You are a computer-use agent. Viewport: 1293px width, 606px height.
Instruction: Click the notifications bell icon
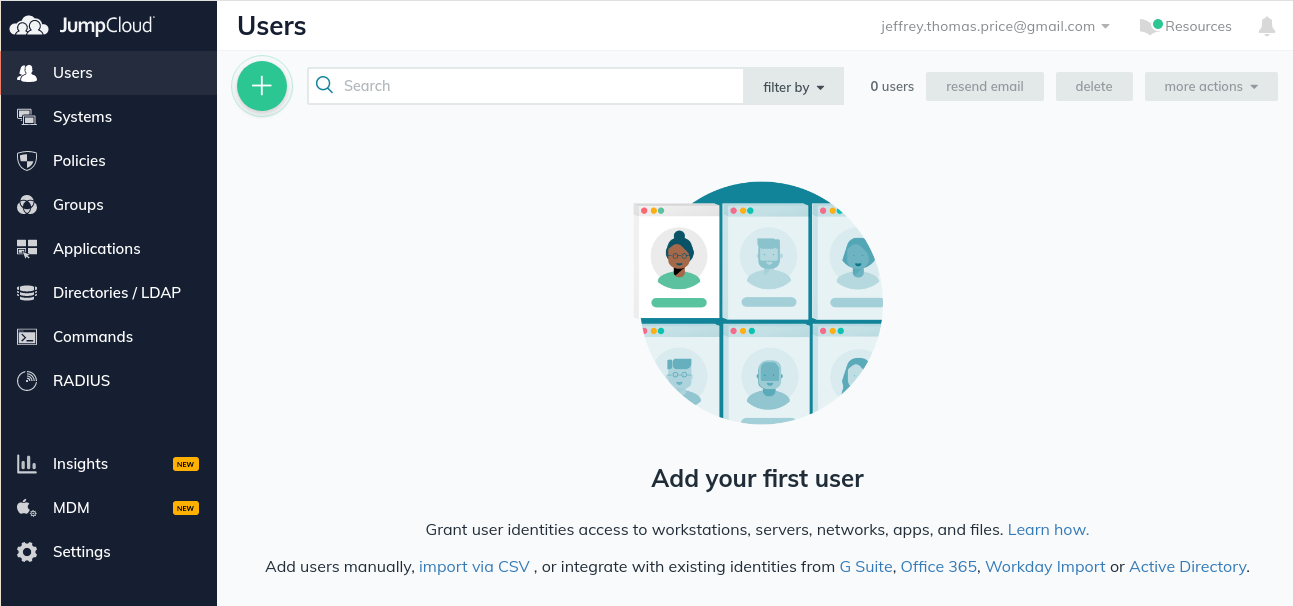tap(1267, 27)
